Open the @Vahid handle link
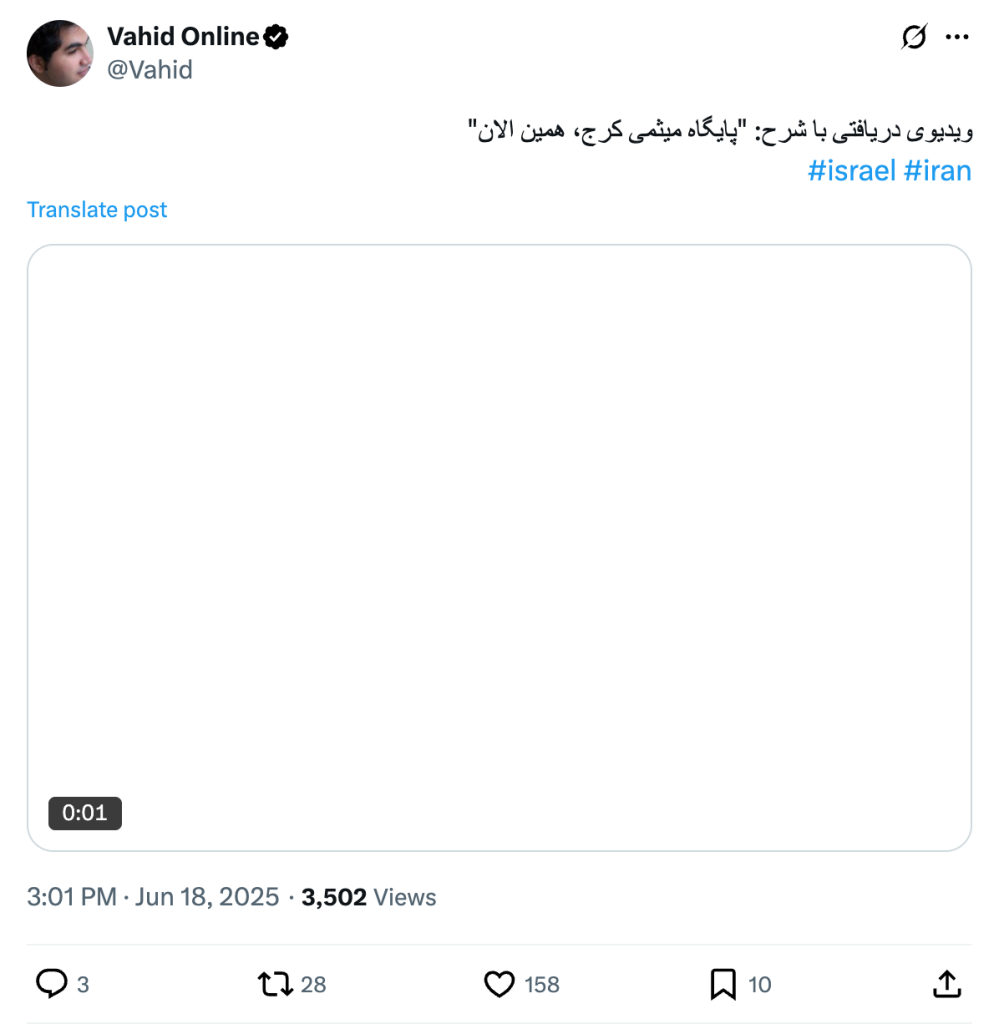This screenshot has height=1024, width=999. click(x=150, y=70)
